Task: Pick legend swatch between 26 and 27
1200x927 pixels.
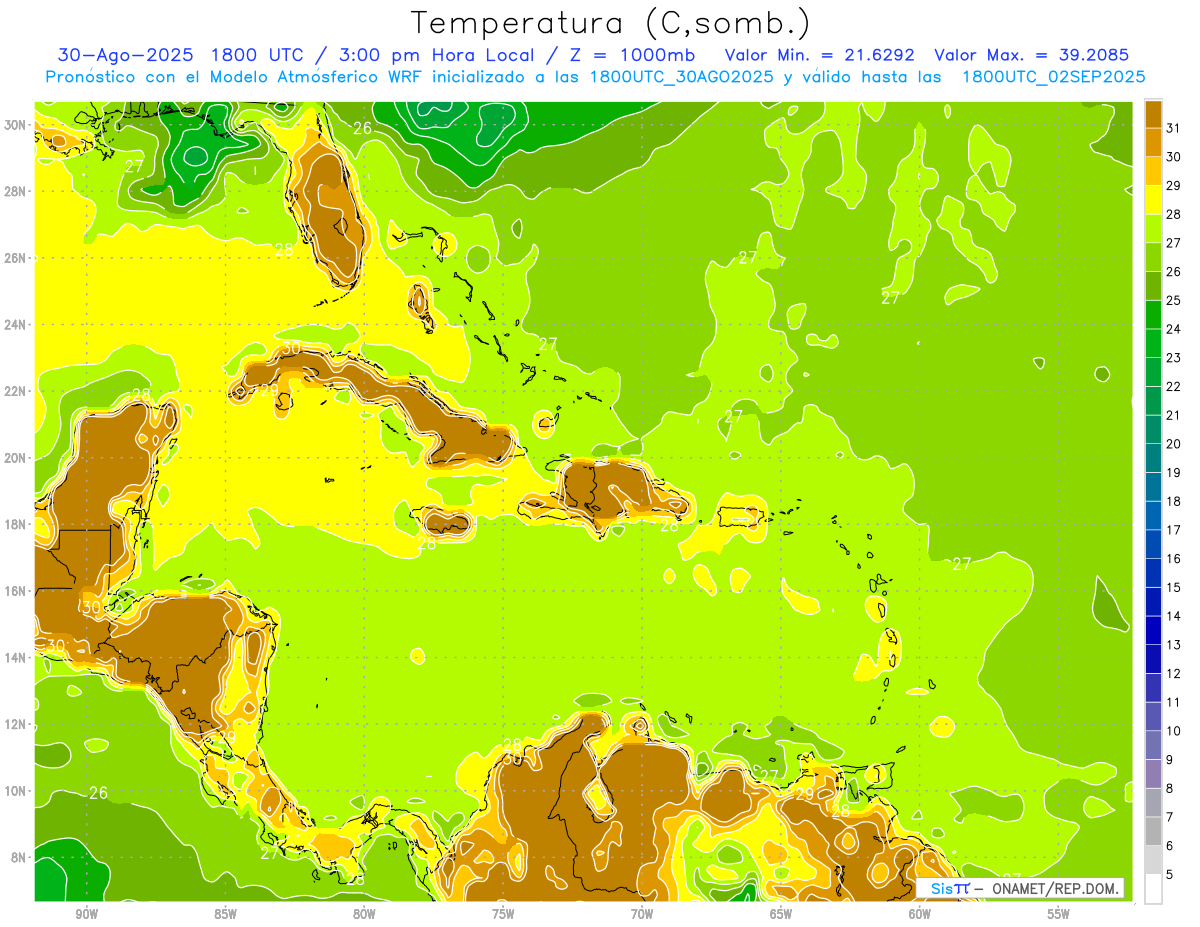Action: click(x=1153, y=256)
